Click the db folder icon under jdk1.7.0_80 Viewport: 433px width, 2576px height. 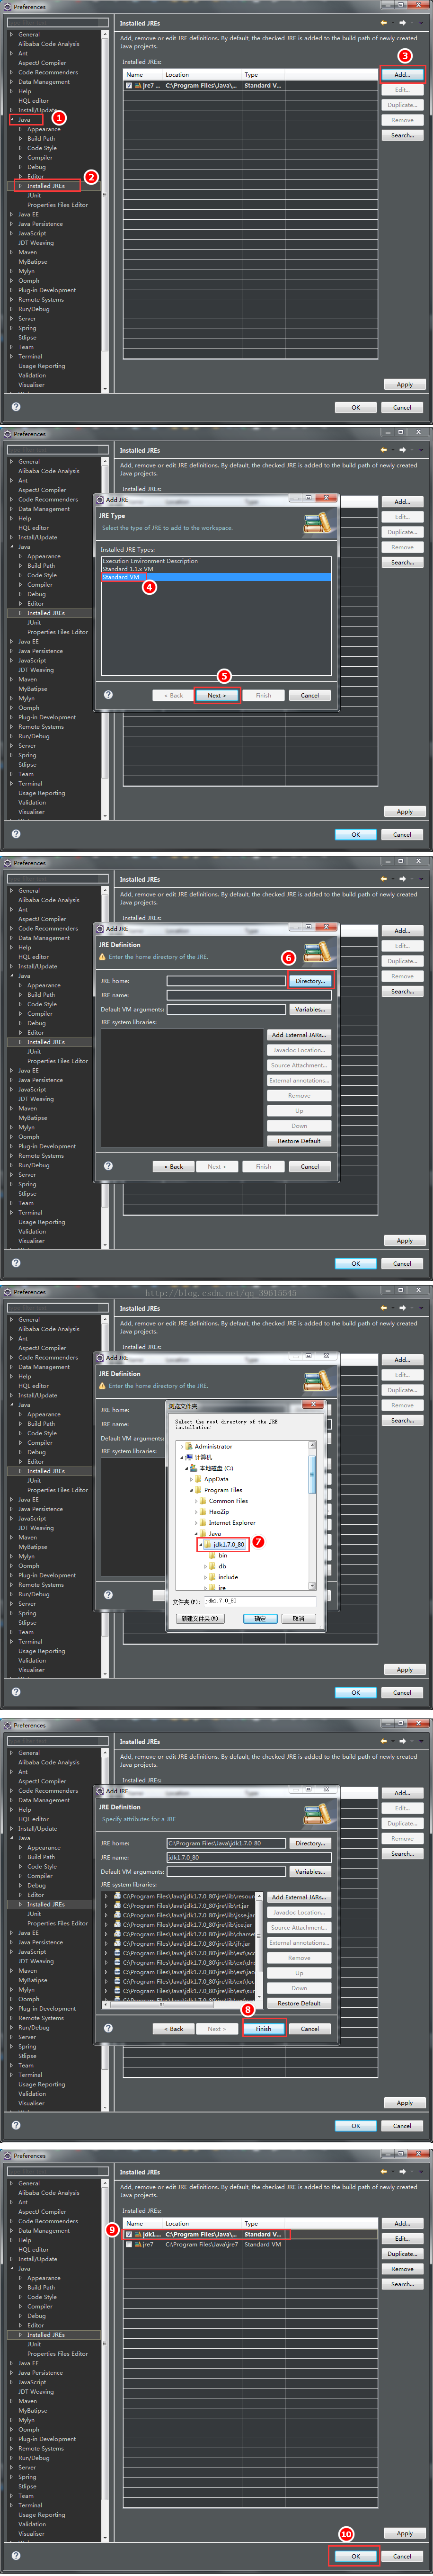pos(212,1566)
